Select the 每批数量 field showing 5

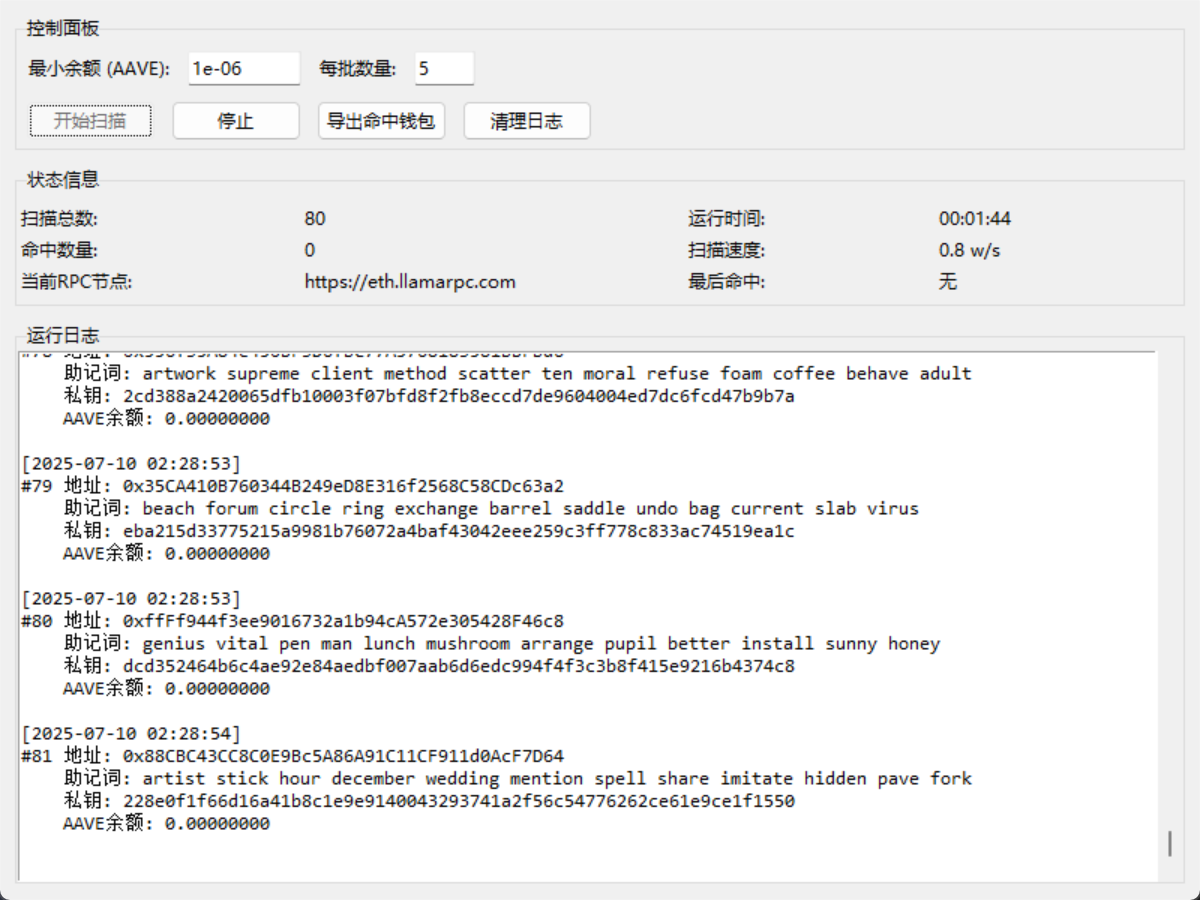pyautogui.click(x=444, y=68)
